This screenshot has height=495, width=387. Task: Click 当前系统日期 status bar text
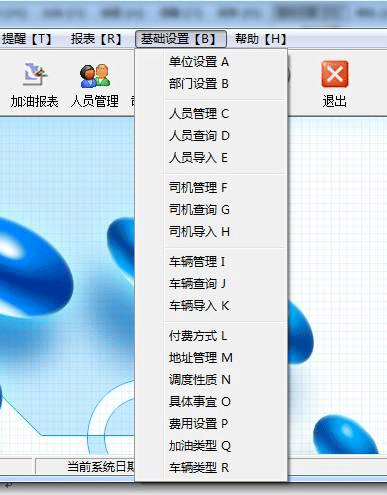[101, 467]
